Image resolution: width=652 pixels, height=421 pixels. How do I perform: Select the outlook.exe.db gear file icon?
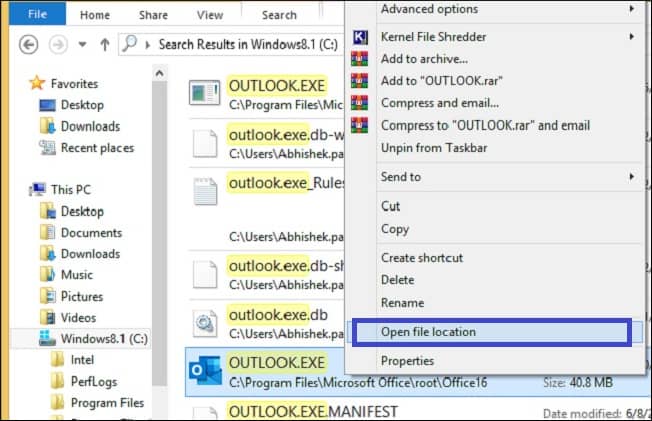[x=205, y=324]
